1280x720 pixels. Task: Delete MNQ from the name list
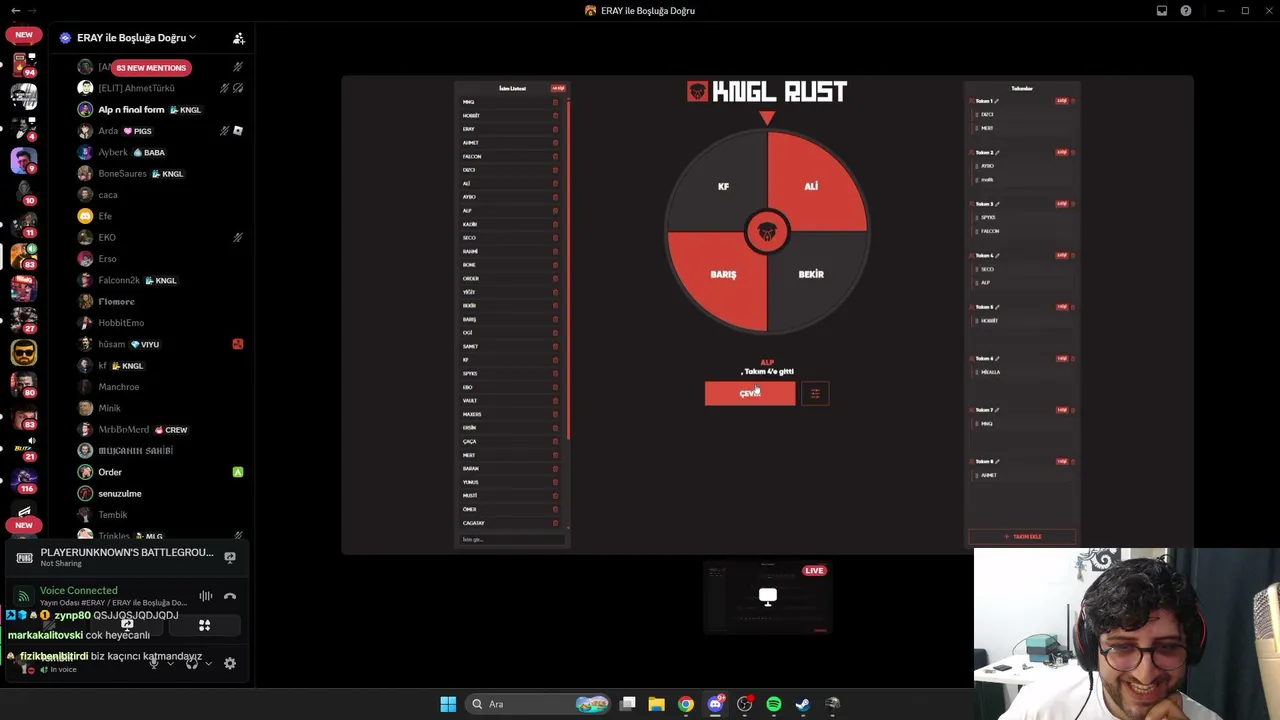[556, 102]
